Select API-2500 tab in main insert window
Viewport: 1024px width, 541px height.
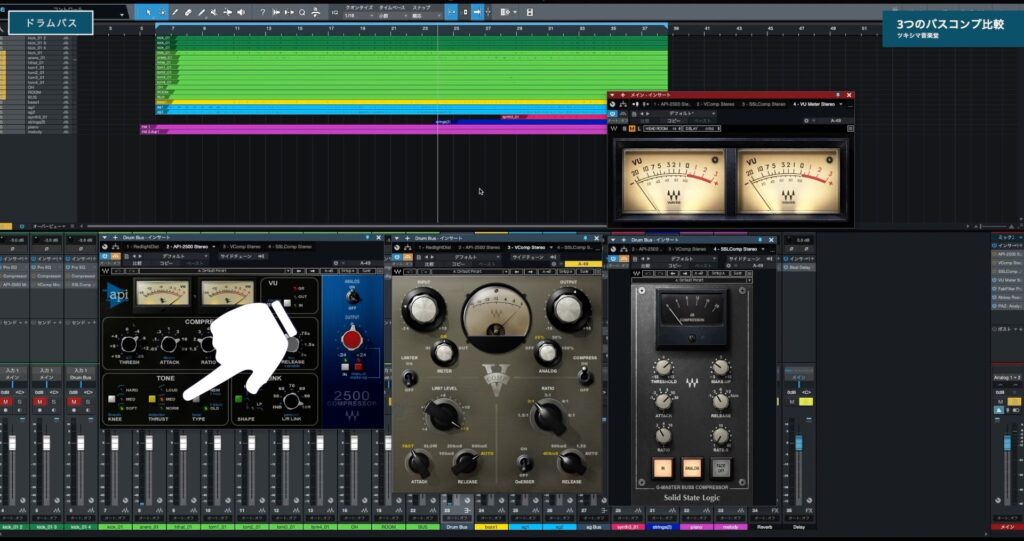(672, 104)
